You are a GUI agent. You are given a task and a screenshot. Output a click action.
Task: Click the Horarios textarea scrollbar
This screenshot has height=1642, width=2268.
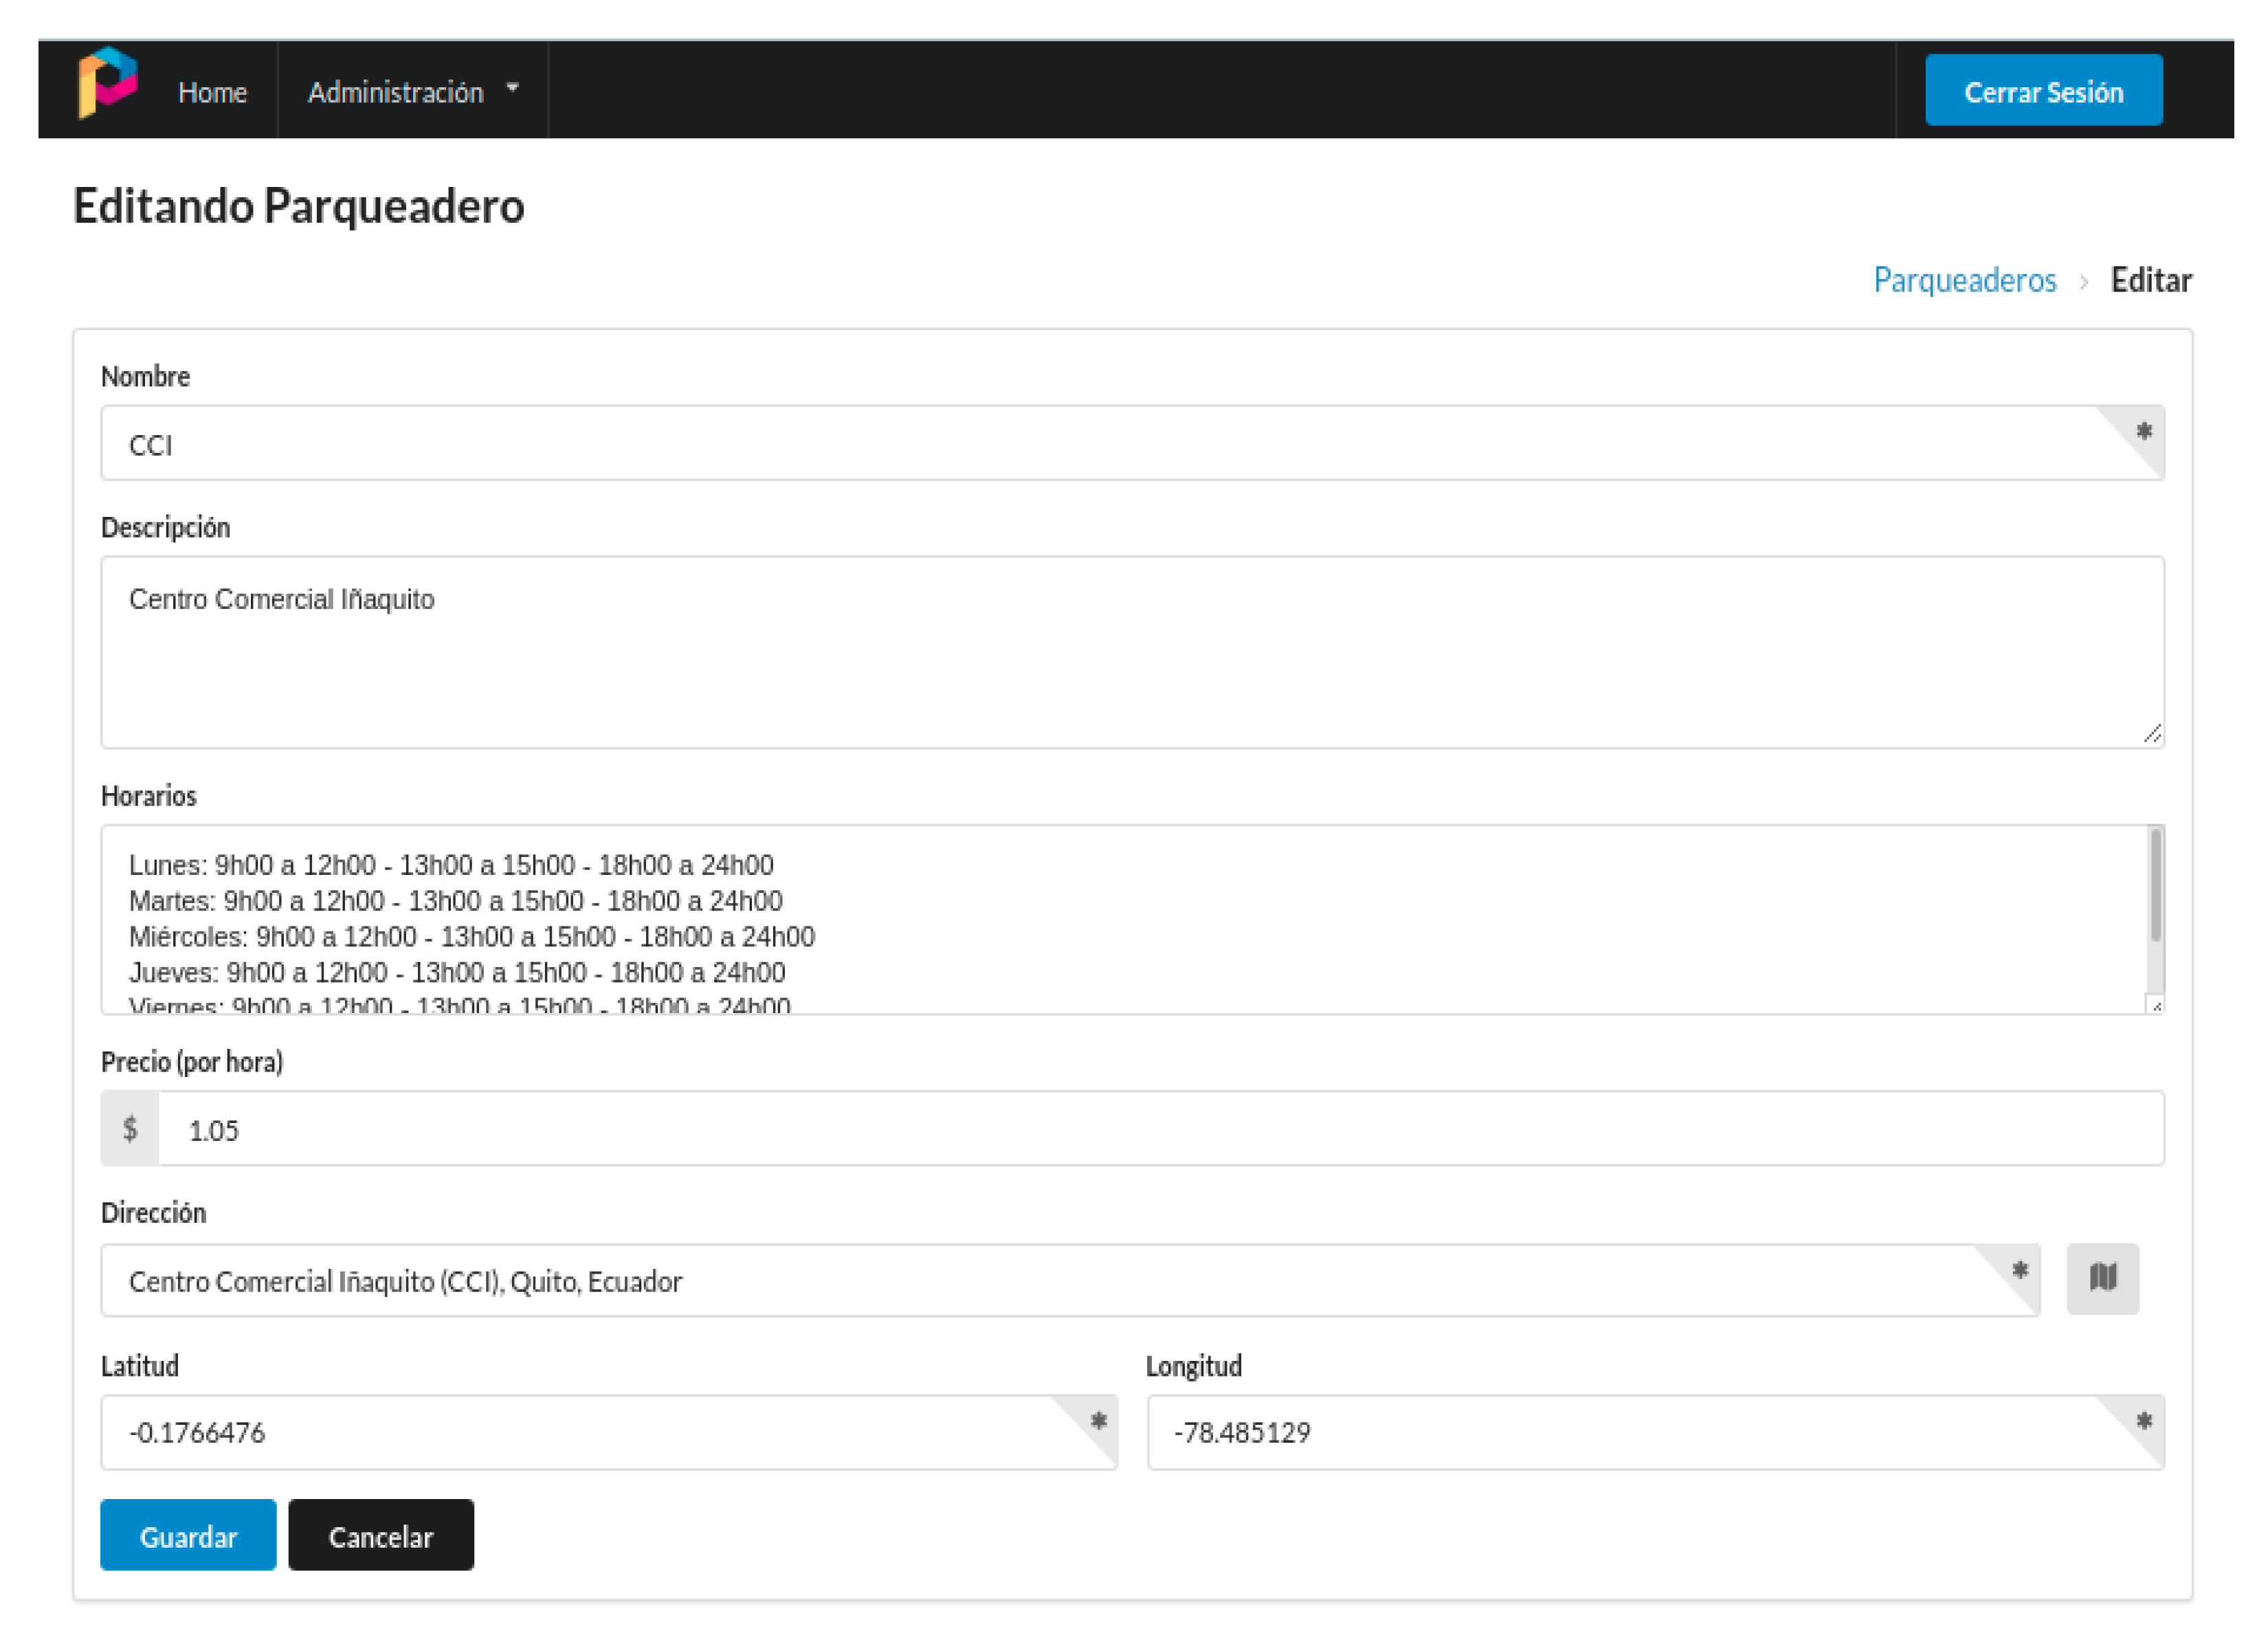click(x=2155, y=886)
